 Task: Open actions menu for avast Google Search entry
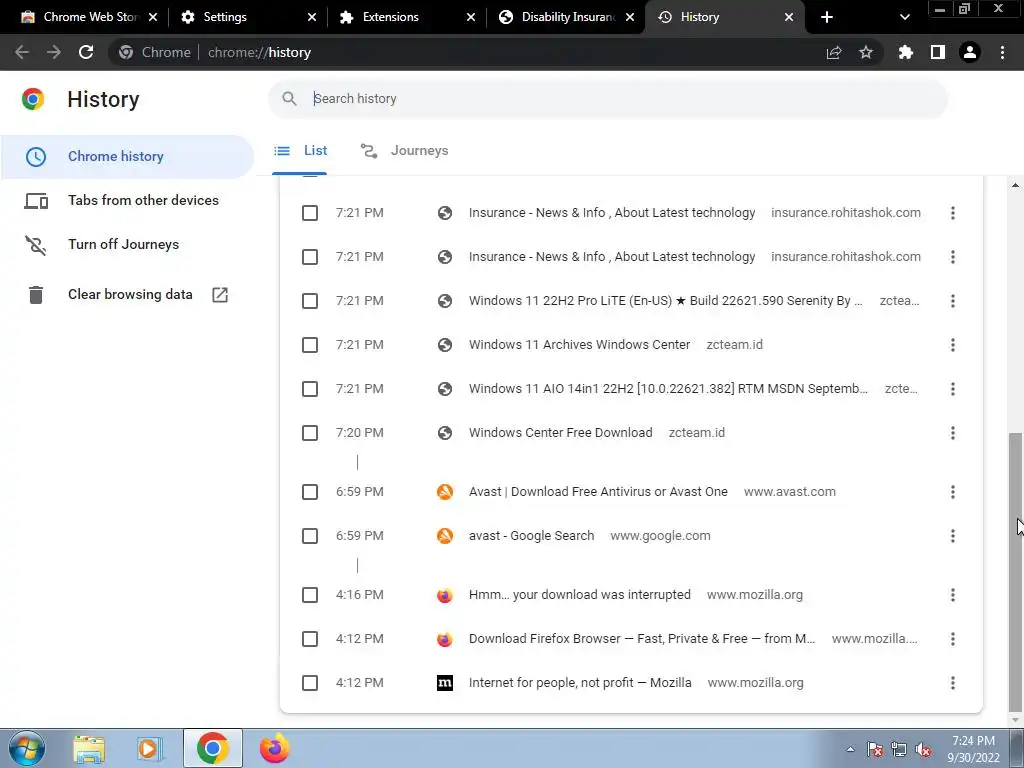click(953, 536)
